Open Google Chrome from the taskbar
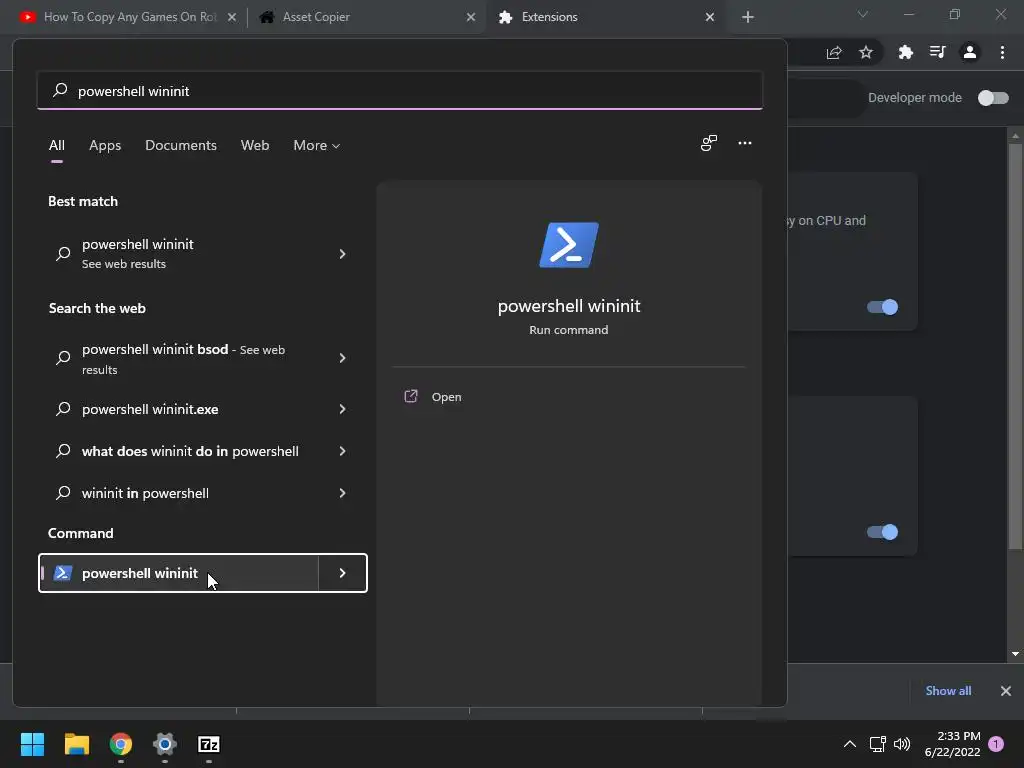The height and width of the screenshot is (768, 1024). point(121,744)
